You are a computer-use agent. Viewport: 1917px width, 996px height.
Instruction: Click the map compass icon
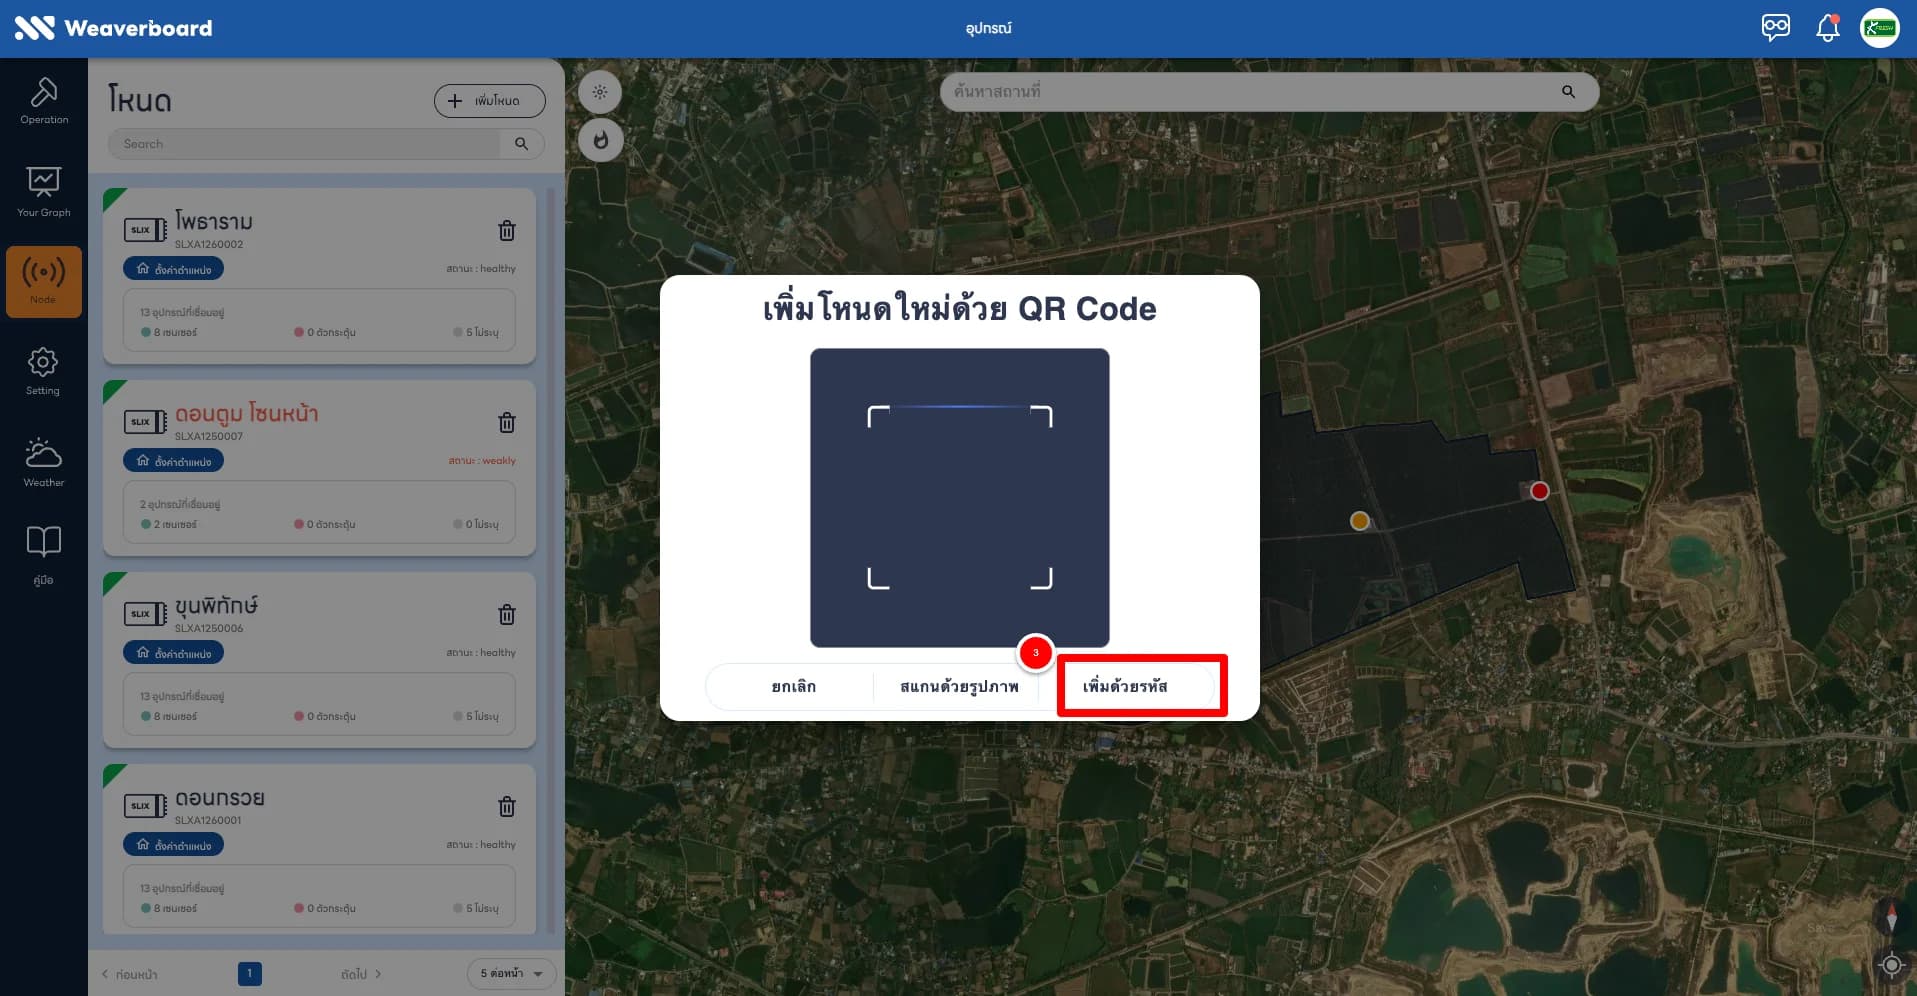point(1891,917)
